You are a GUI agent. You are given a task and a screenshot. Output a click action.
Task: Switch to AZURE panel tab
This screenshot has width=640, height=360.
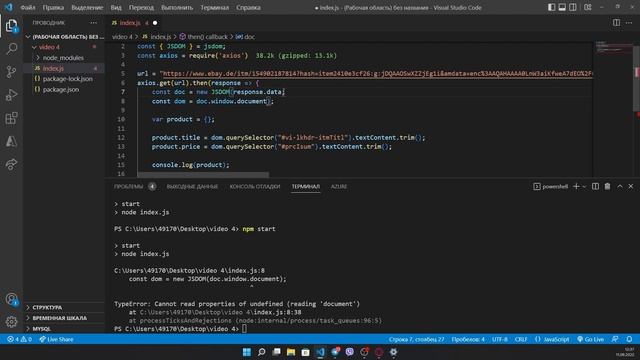(339, 187)
